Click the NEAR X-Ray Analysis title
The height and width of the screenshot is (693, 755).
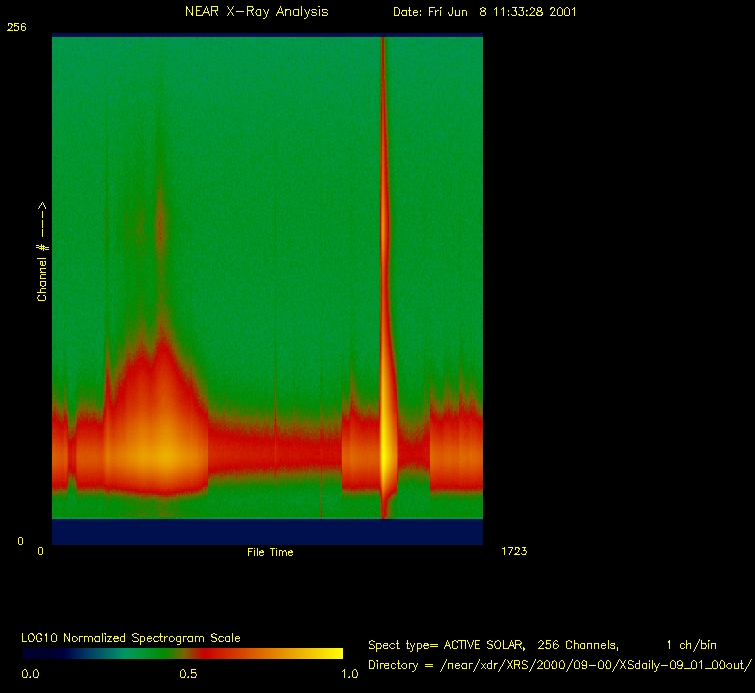(256, 12)
